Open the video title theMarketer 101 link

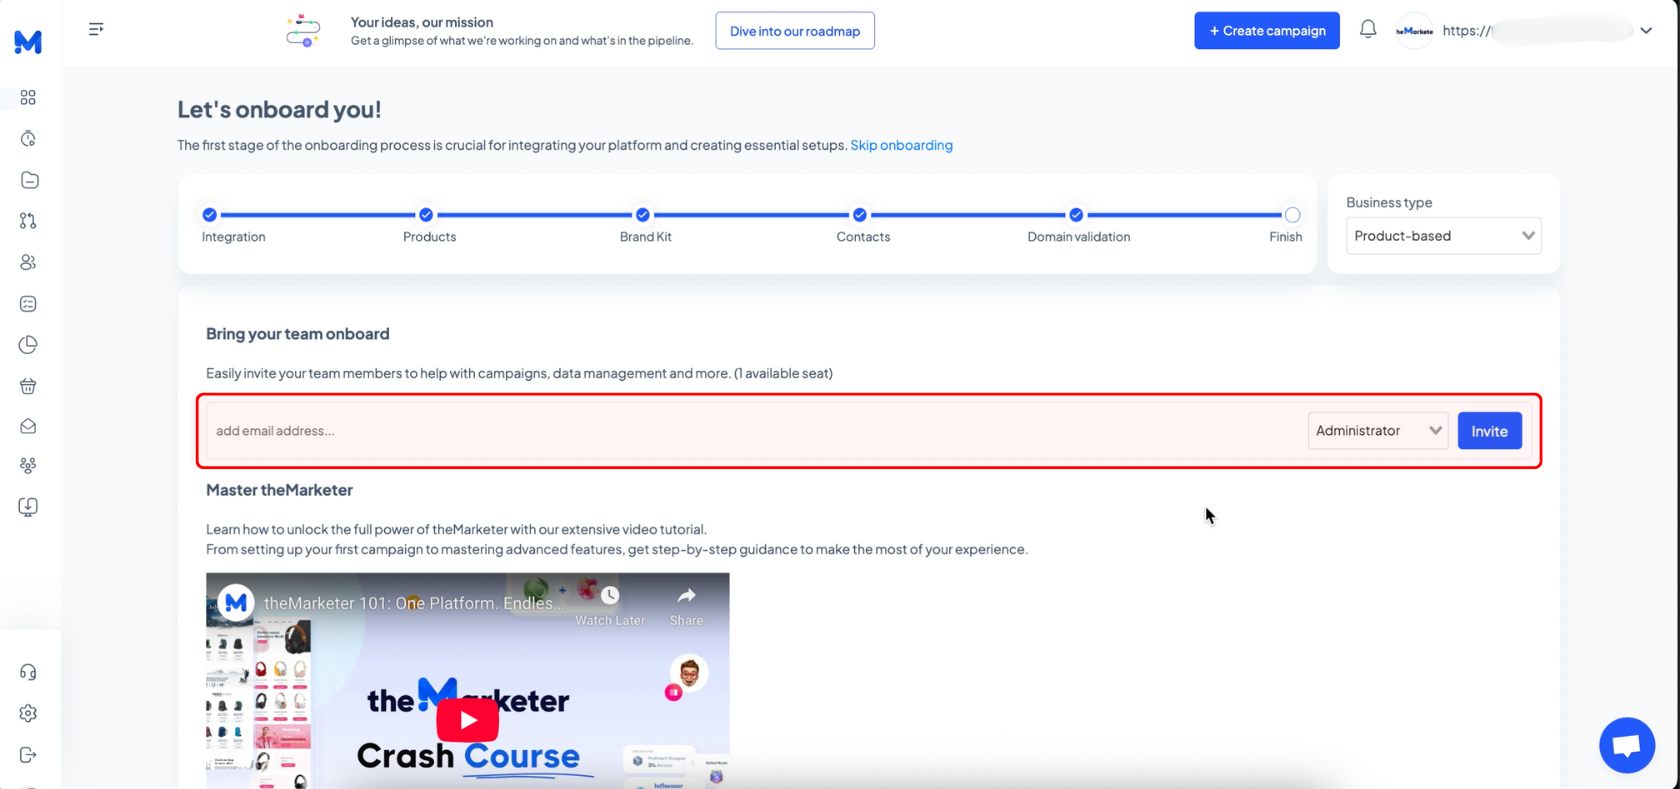coord(414,603)
